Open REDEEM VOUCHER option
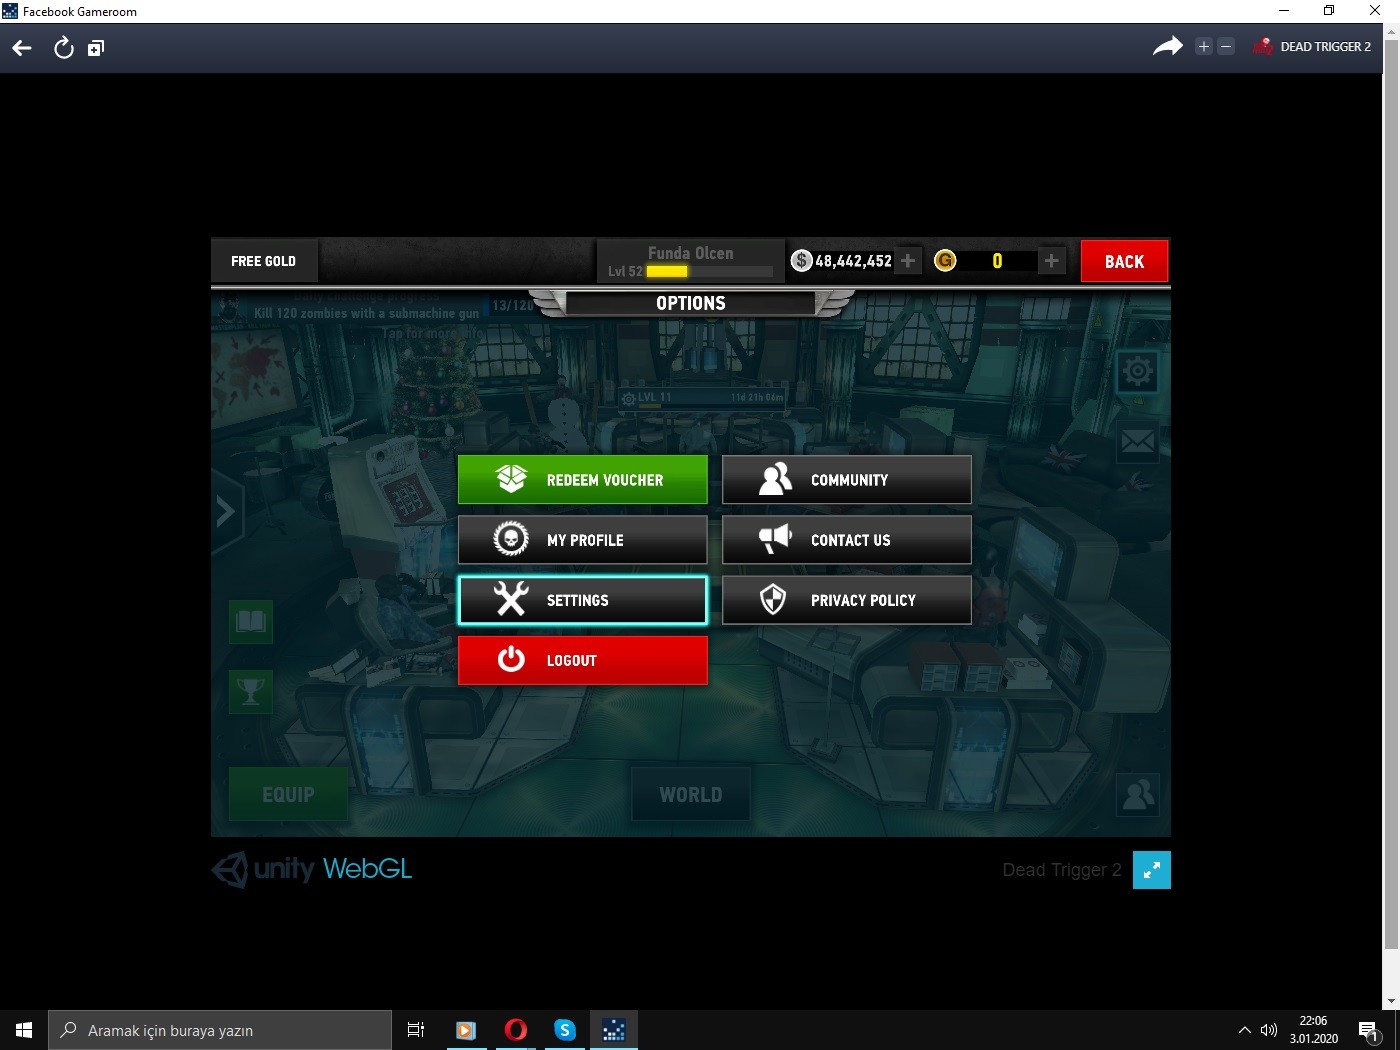The height and width of the screenshot is (1050, 1400). tap(583, 480)
